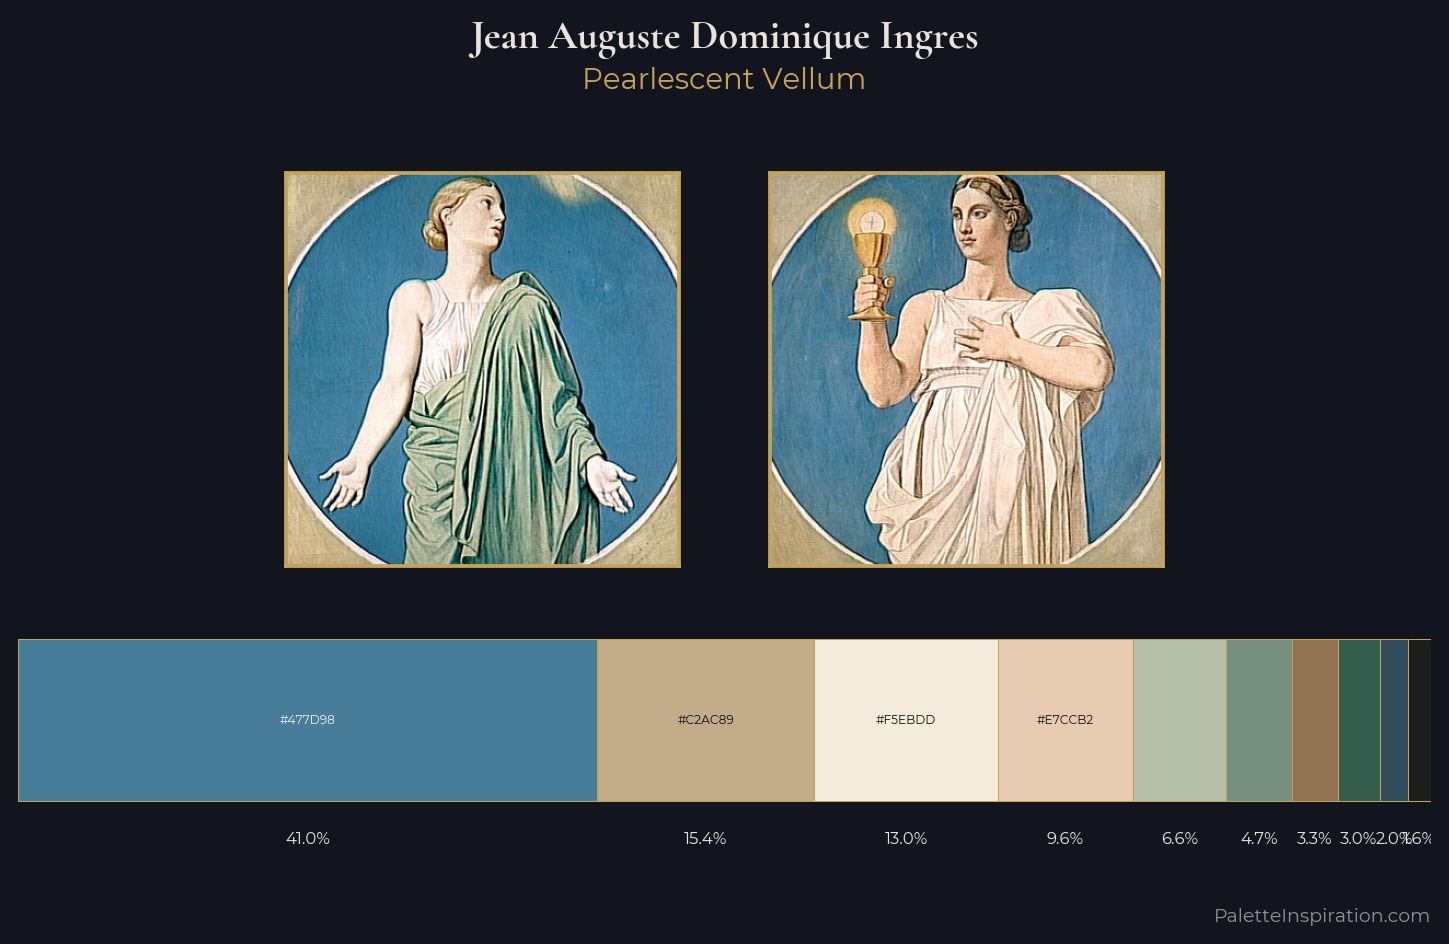
Task: Click the muted gray-green 4.7% swatch
Action: point(1259,720)
